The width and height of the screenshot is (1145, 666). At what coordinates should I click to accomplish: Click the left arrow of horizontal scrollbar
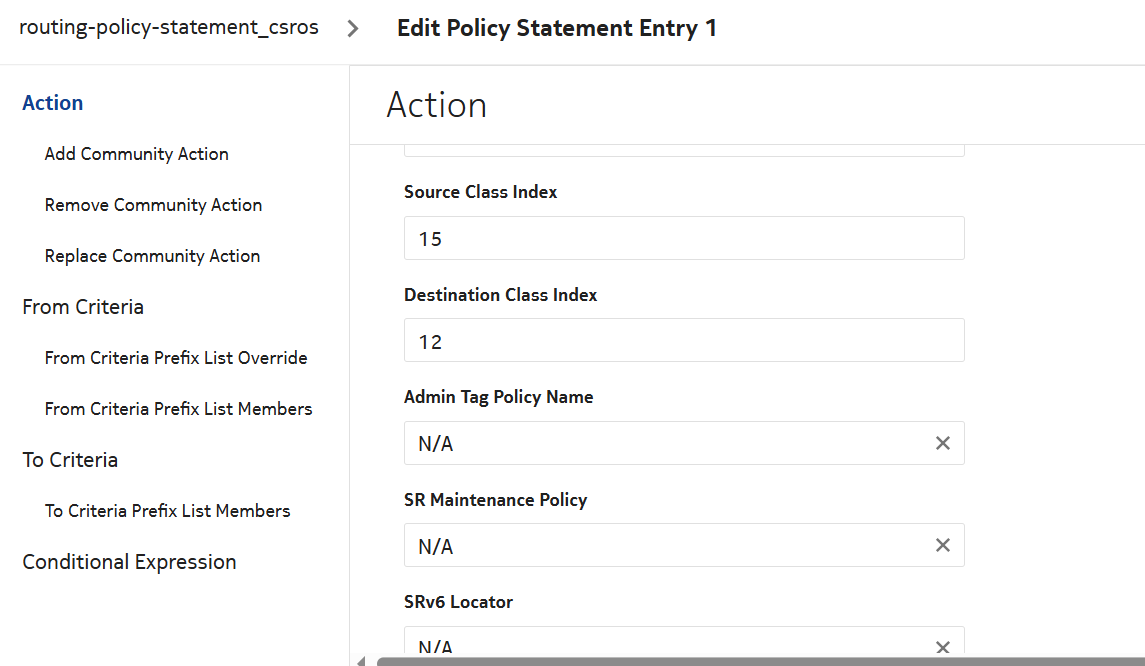(360, 661)
